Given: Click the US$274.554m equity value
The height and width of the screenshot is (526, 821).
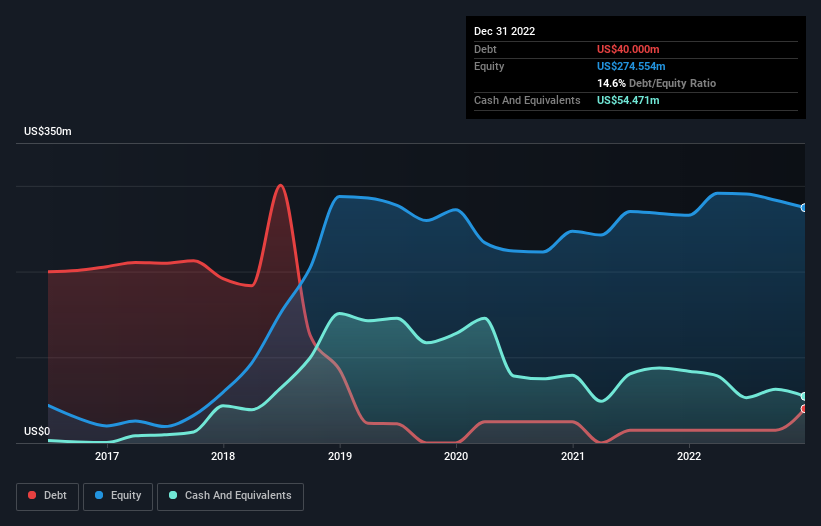Looking at the screenshot, I should coord(631,66).
